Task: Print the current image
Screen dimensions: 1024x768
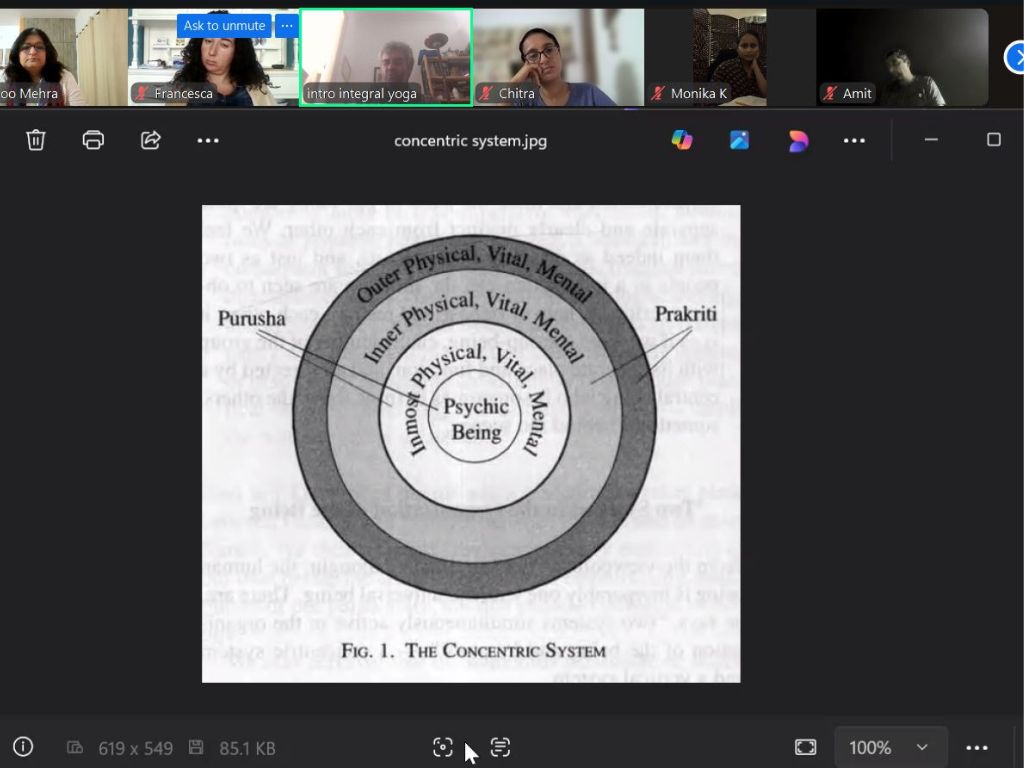Action: click(x=93, y=140)
